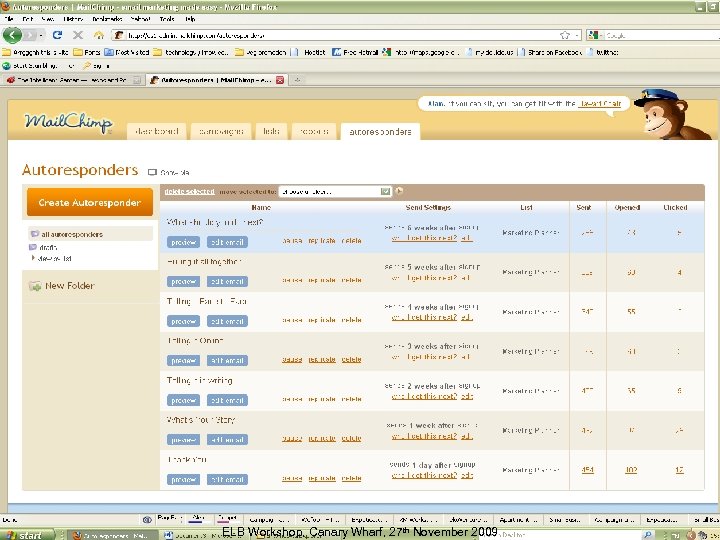Viewport: 720px width, 540px height.
Task: Click the delete selected link
Action: tap(189, 191)
